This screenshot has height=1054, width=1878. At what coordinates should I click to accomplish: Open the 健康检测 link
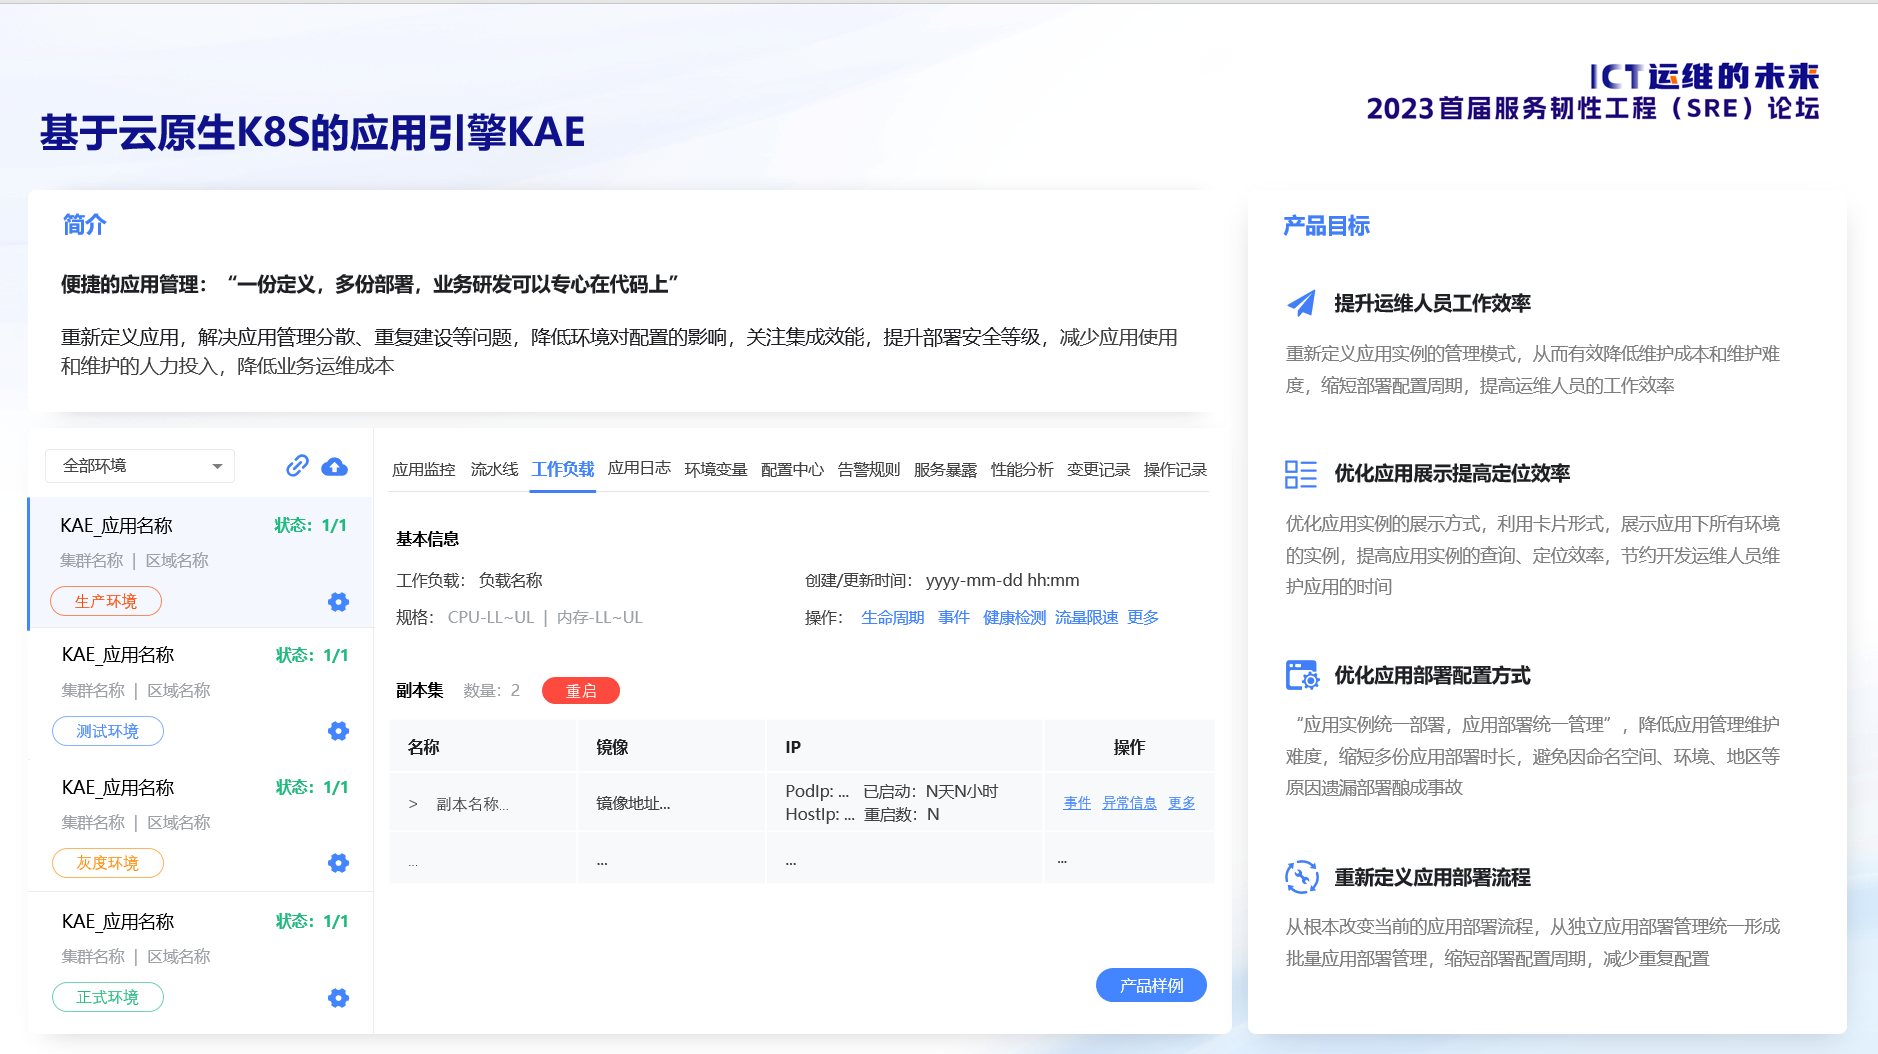click(x=1014, y=617)
